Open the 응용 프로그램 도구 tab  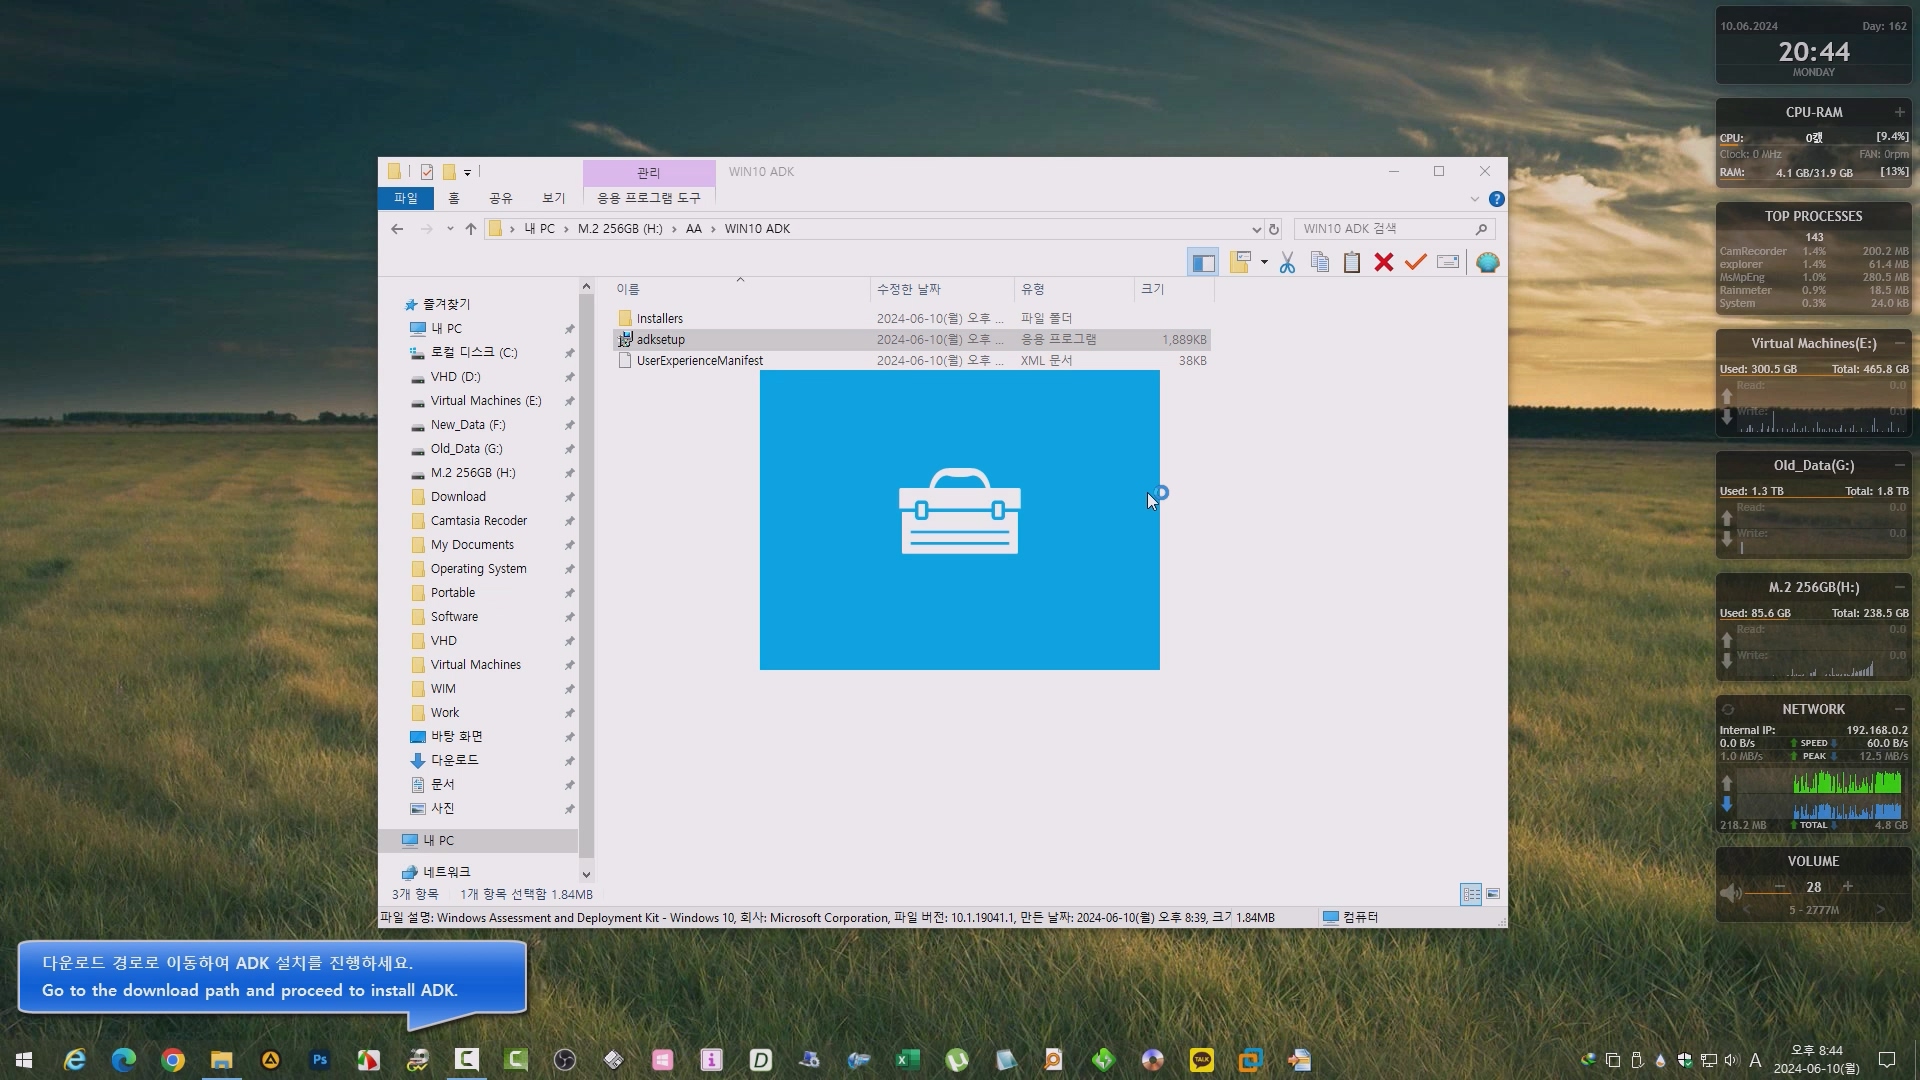649,198
